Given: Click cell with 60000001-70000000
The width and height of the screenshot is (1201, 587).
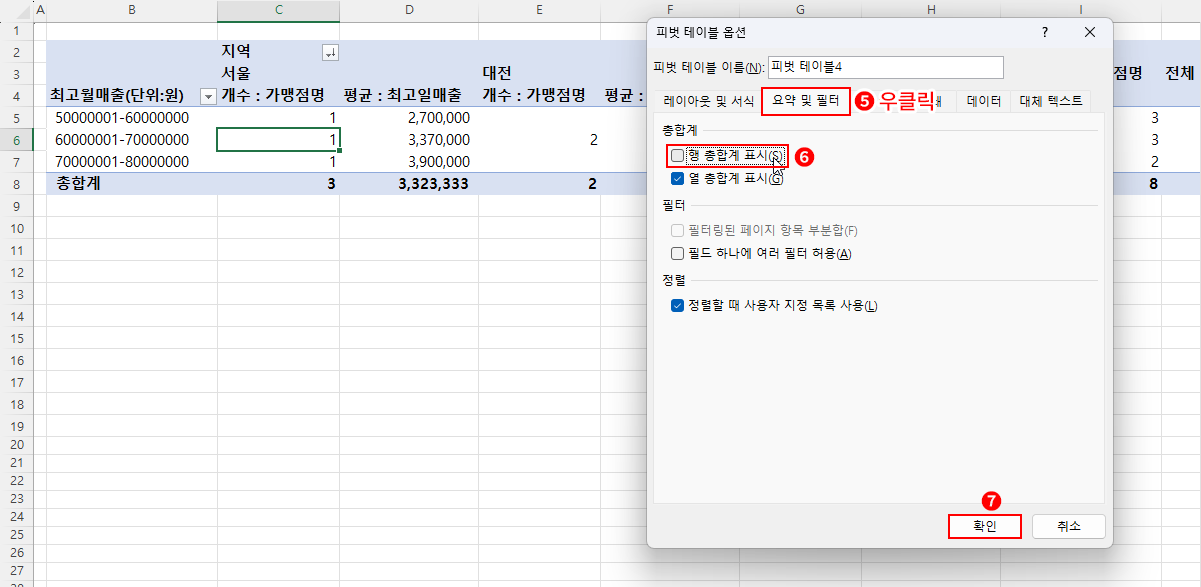Looking at the screenshot, I should (132, 139).
